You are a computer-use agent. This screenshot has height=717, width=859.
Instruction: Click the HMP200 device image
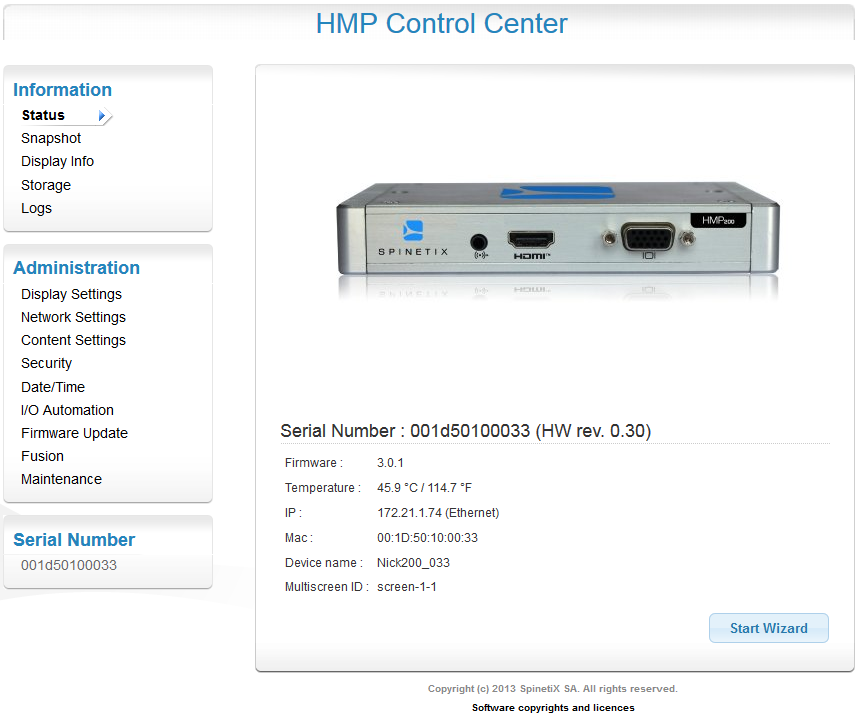click(558, 240)
